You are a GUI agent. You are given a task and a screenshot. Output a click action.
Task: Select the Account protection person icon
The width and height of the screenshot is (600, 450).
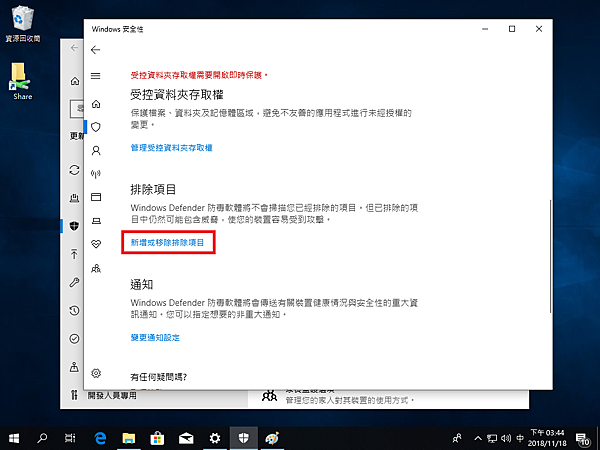click(96, 151)
